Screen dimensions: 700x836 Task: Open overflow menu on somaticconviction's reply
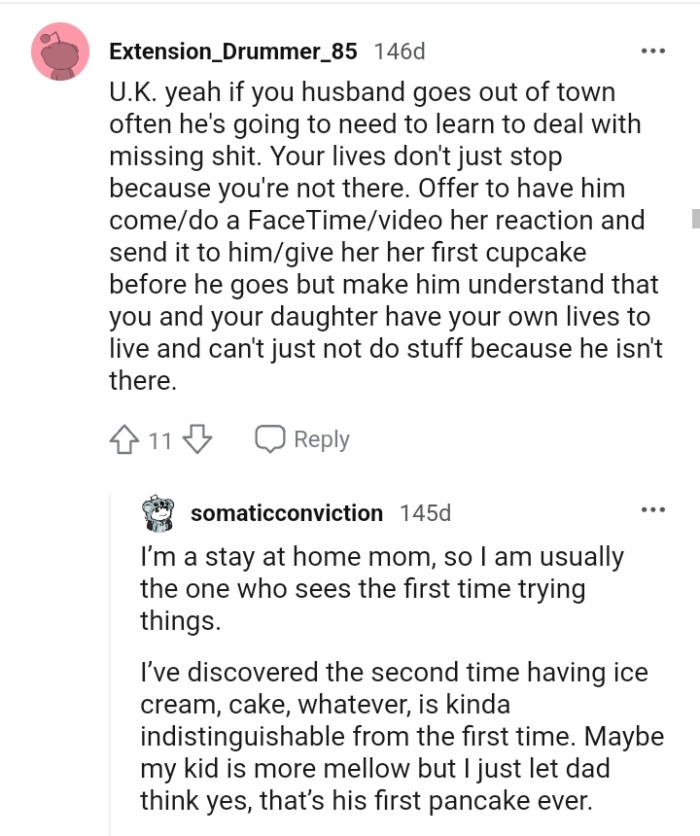[x=653, y=510]
